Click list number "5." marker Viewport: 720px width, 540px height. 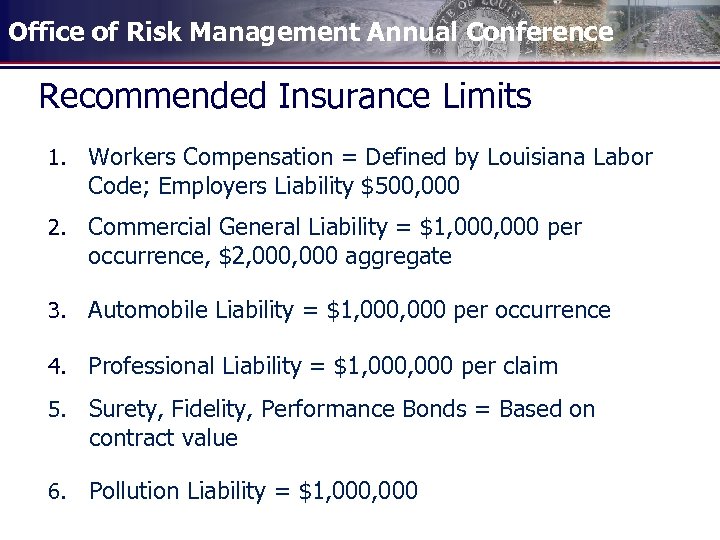[x=57, y=410]
